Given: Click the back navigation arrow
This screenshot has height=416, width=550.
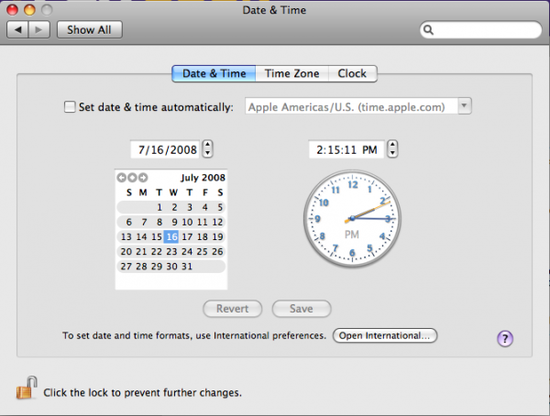Looking at the screenshot, I should (x=18, y=30).
